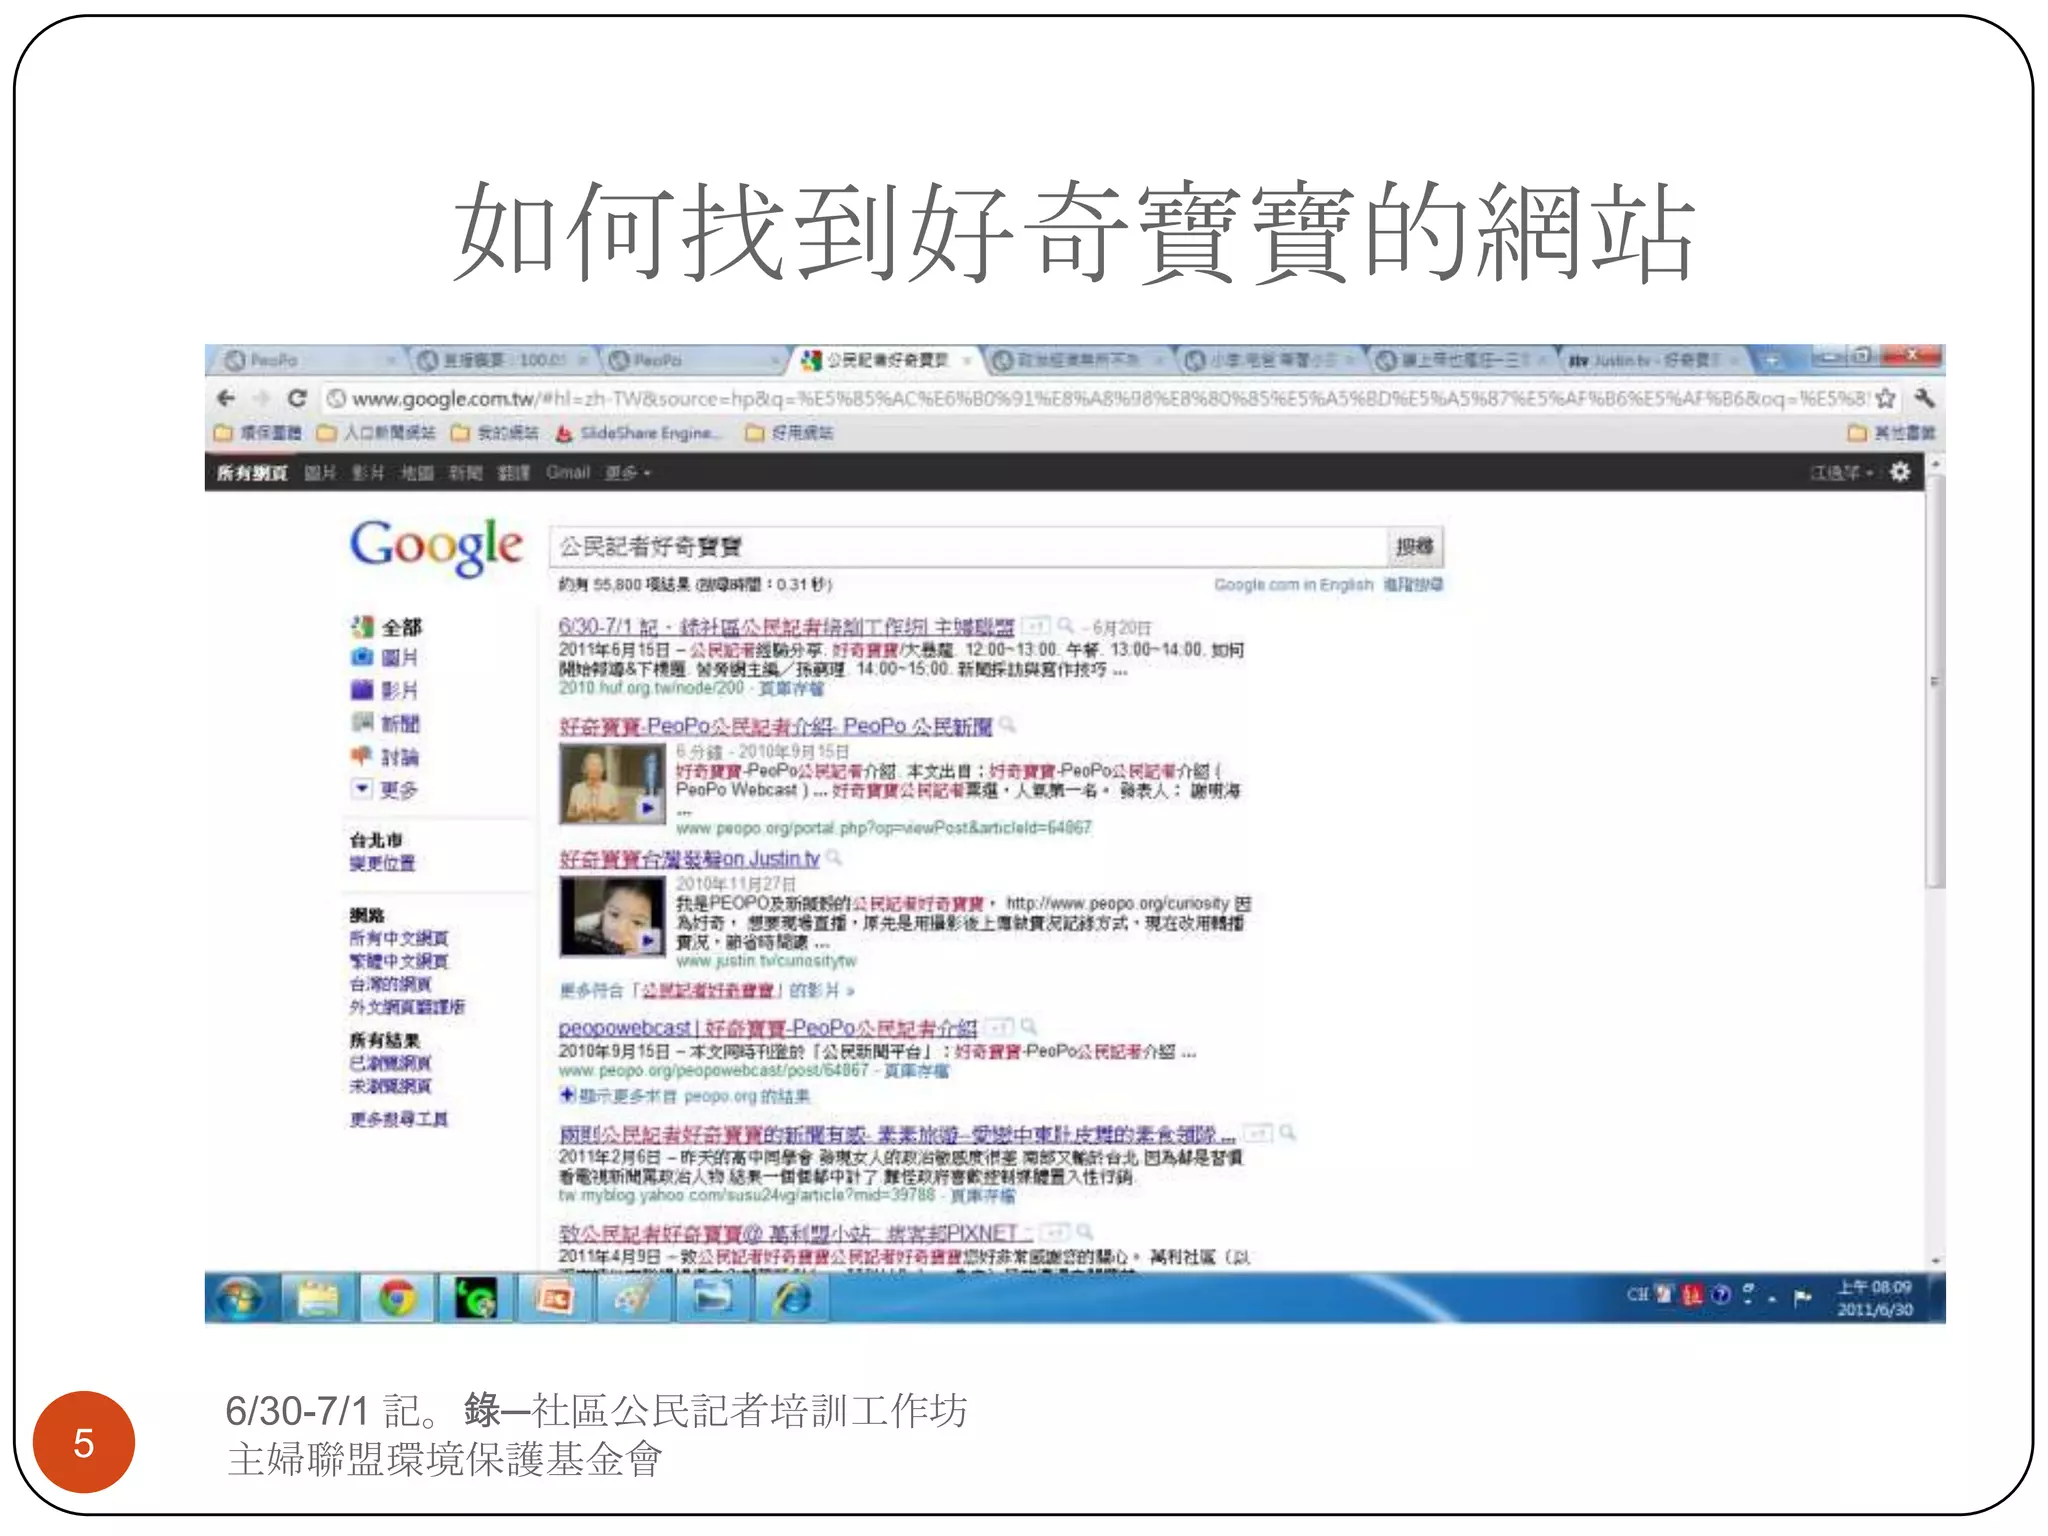Viewport: 2048px width, 1536px height.
Task: Click the picture-window taskbar icon
Action: point(713,1298)
